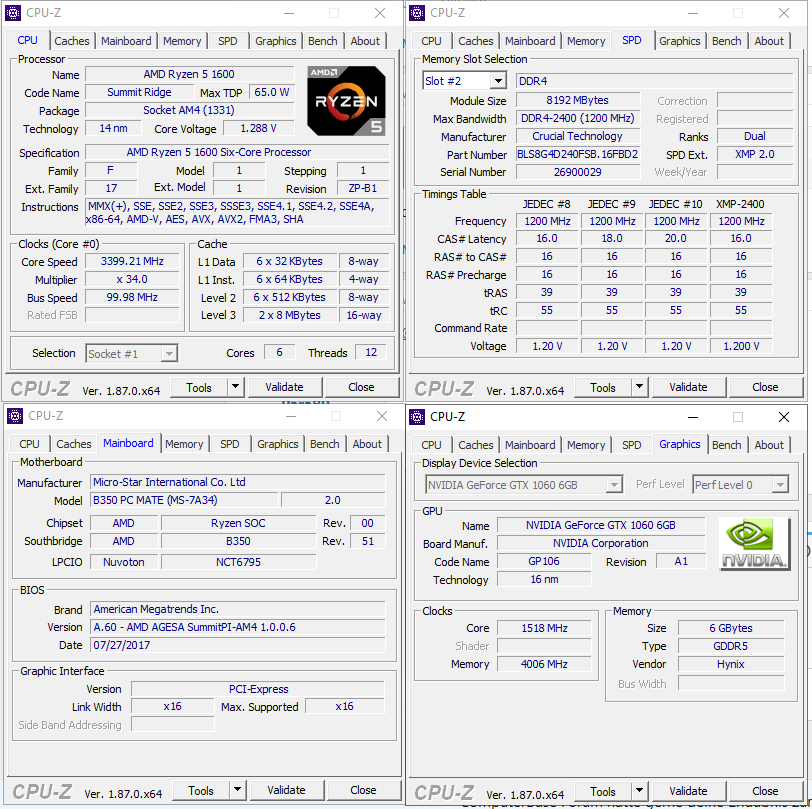Click the Summit Ridge code name value
Screen dimensions: 812x809
[x=139, y=92]
